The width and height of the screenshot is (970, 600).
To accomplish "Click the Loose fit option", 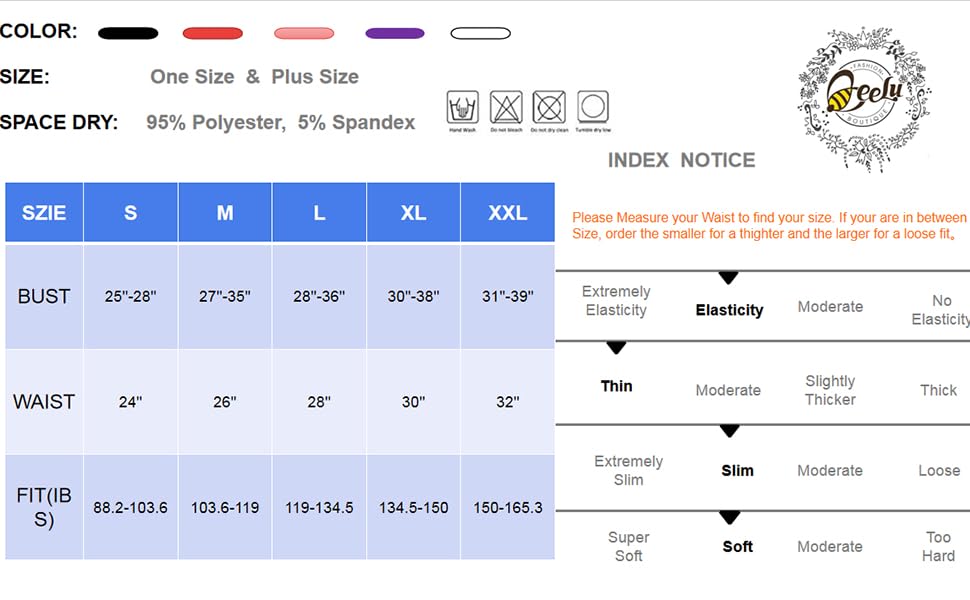I will (939, 470).
